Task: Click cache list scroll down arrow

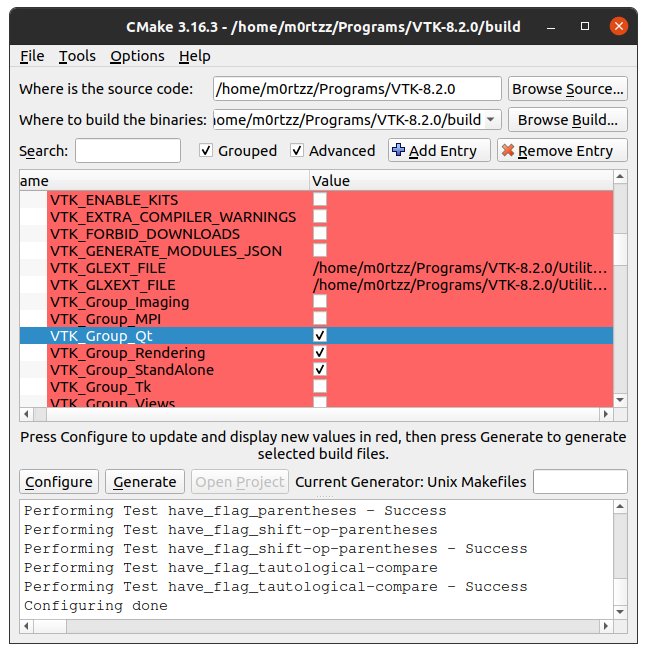Action: (x=620, y=400)
